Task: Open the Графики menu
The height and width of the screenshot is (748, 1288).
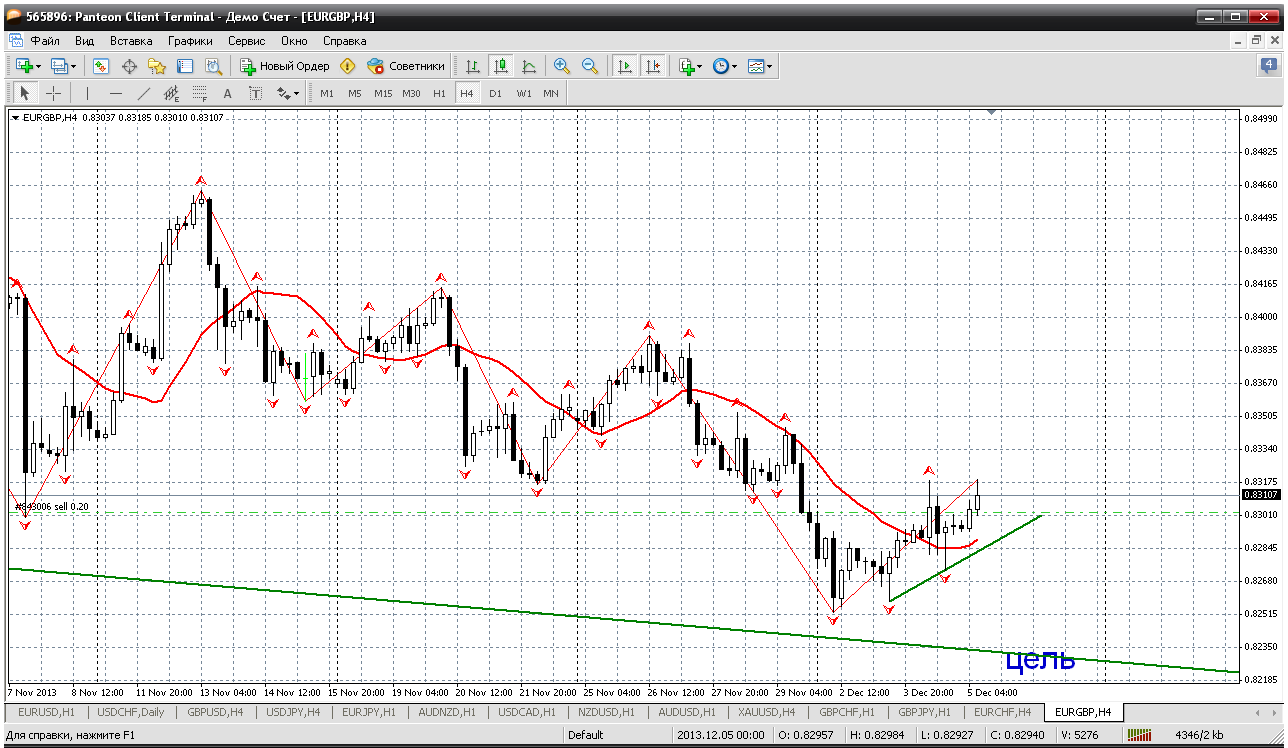Action: [x=190, y=41]
